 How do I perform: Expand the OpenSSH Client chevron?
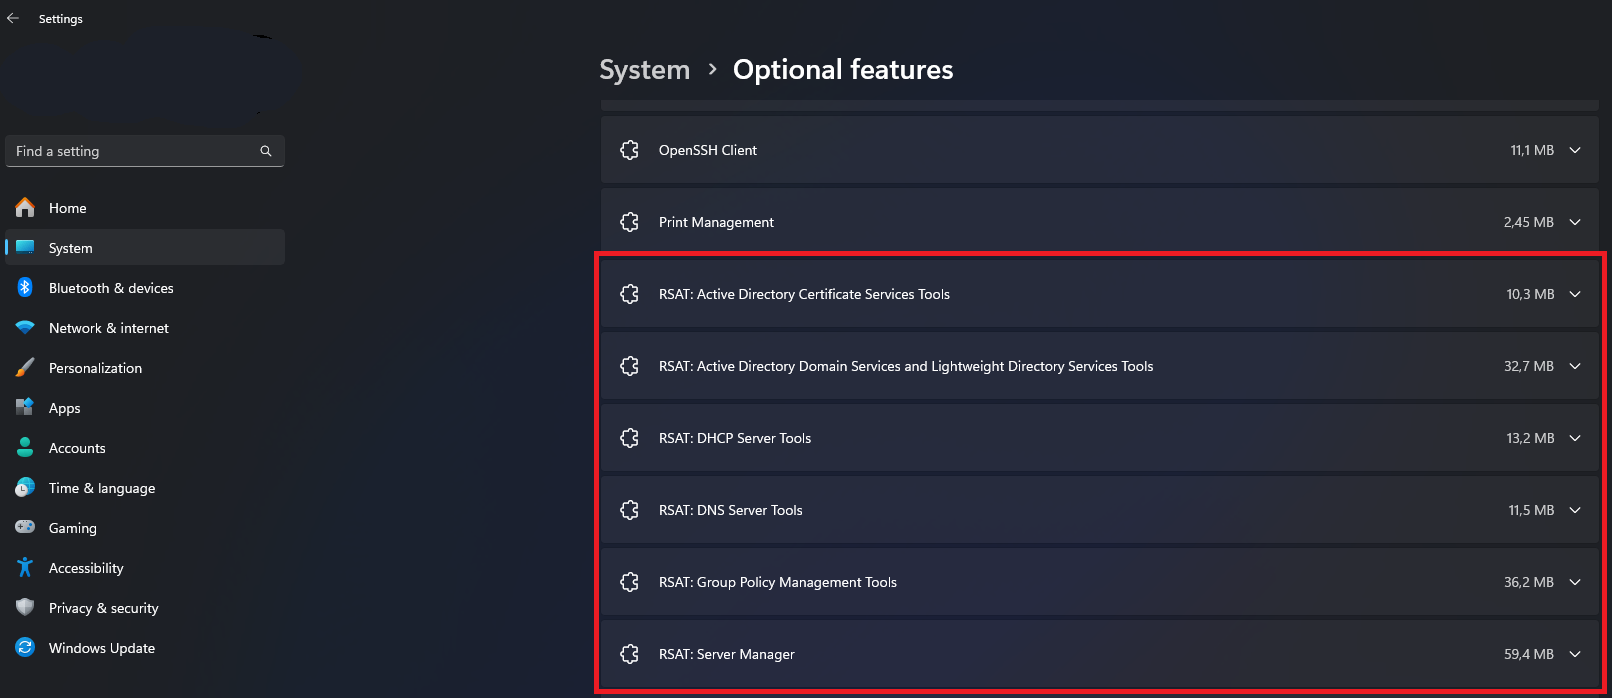(x=1575, y=150)
